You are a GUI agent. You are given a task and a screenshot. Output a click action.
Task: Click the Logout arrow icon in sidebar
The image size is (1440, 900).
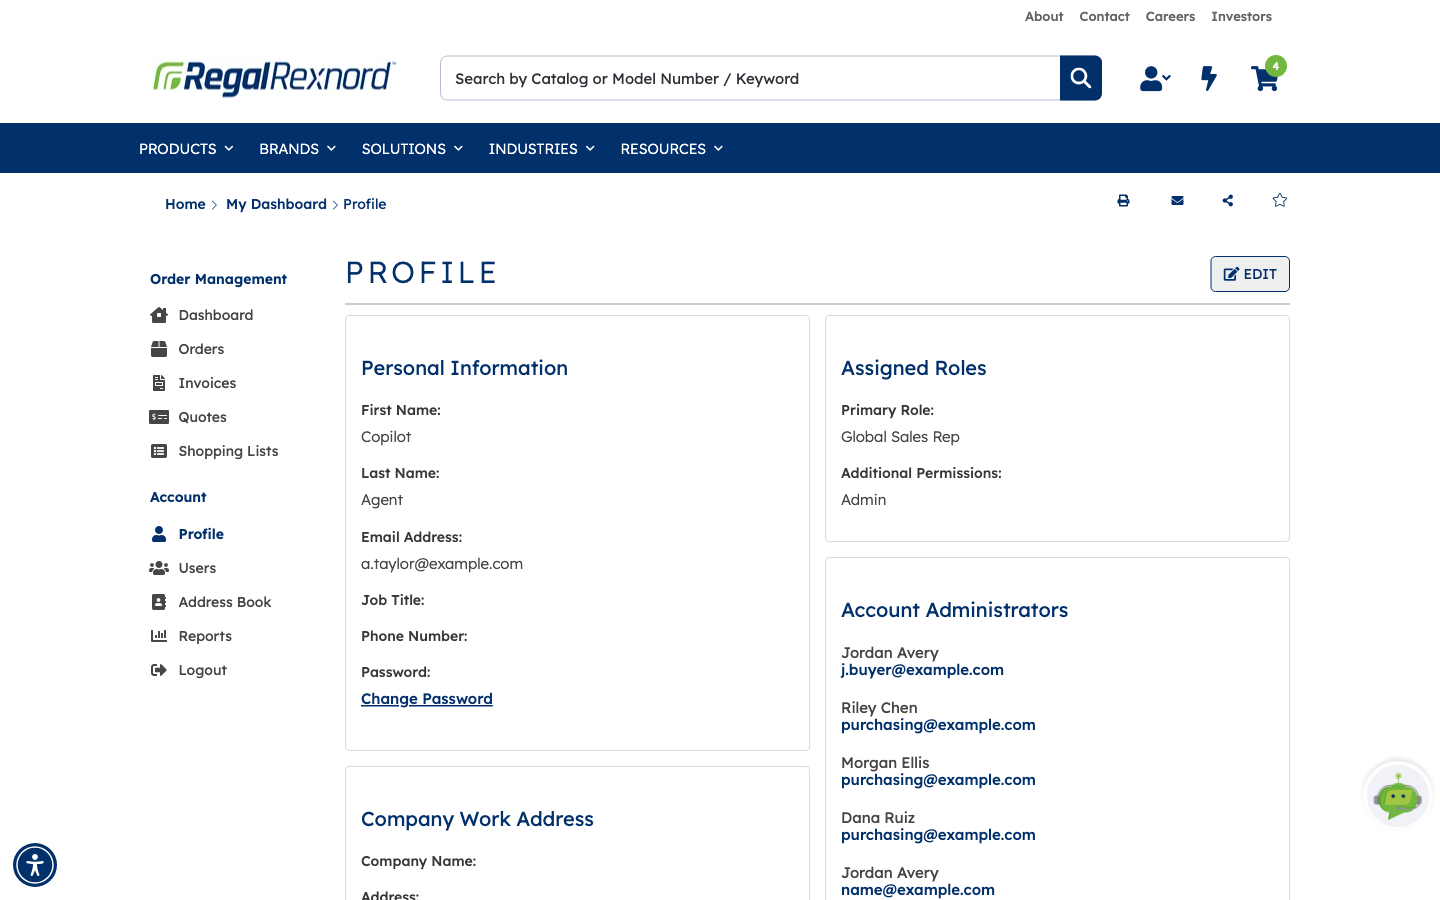(159, 670)
